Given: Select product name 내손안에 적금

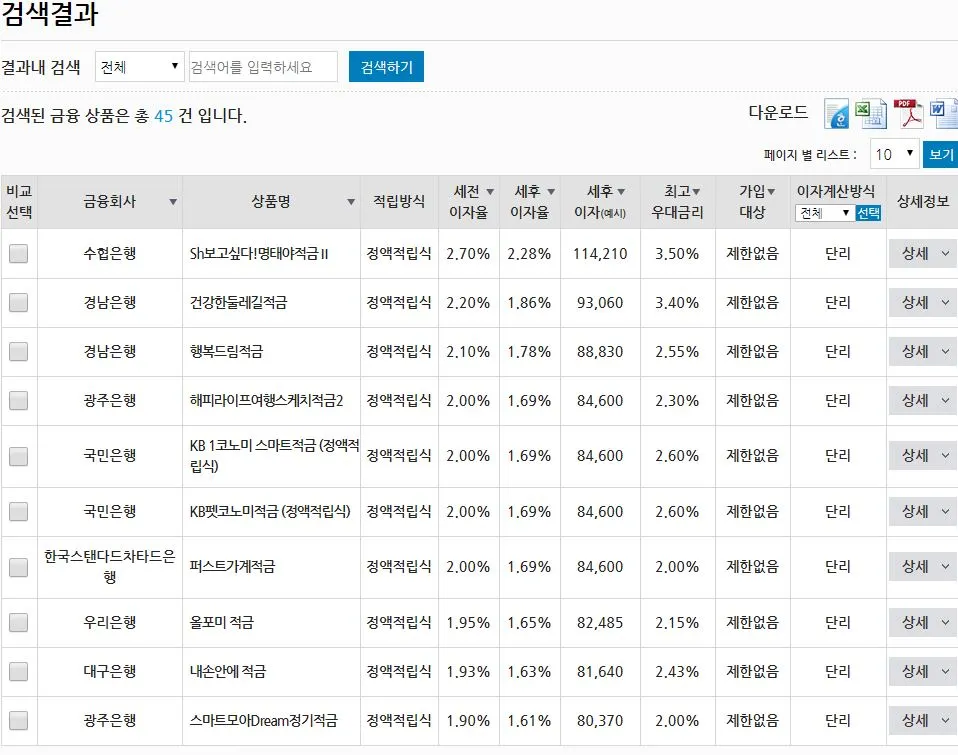Looking at the screenshot, I should (x=228, y=671).
